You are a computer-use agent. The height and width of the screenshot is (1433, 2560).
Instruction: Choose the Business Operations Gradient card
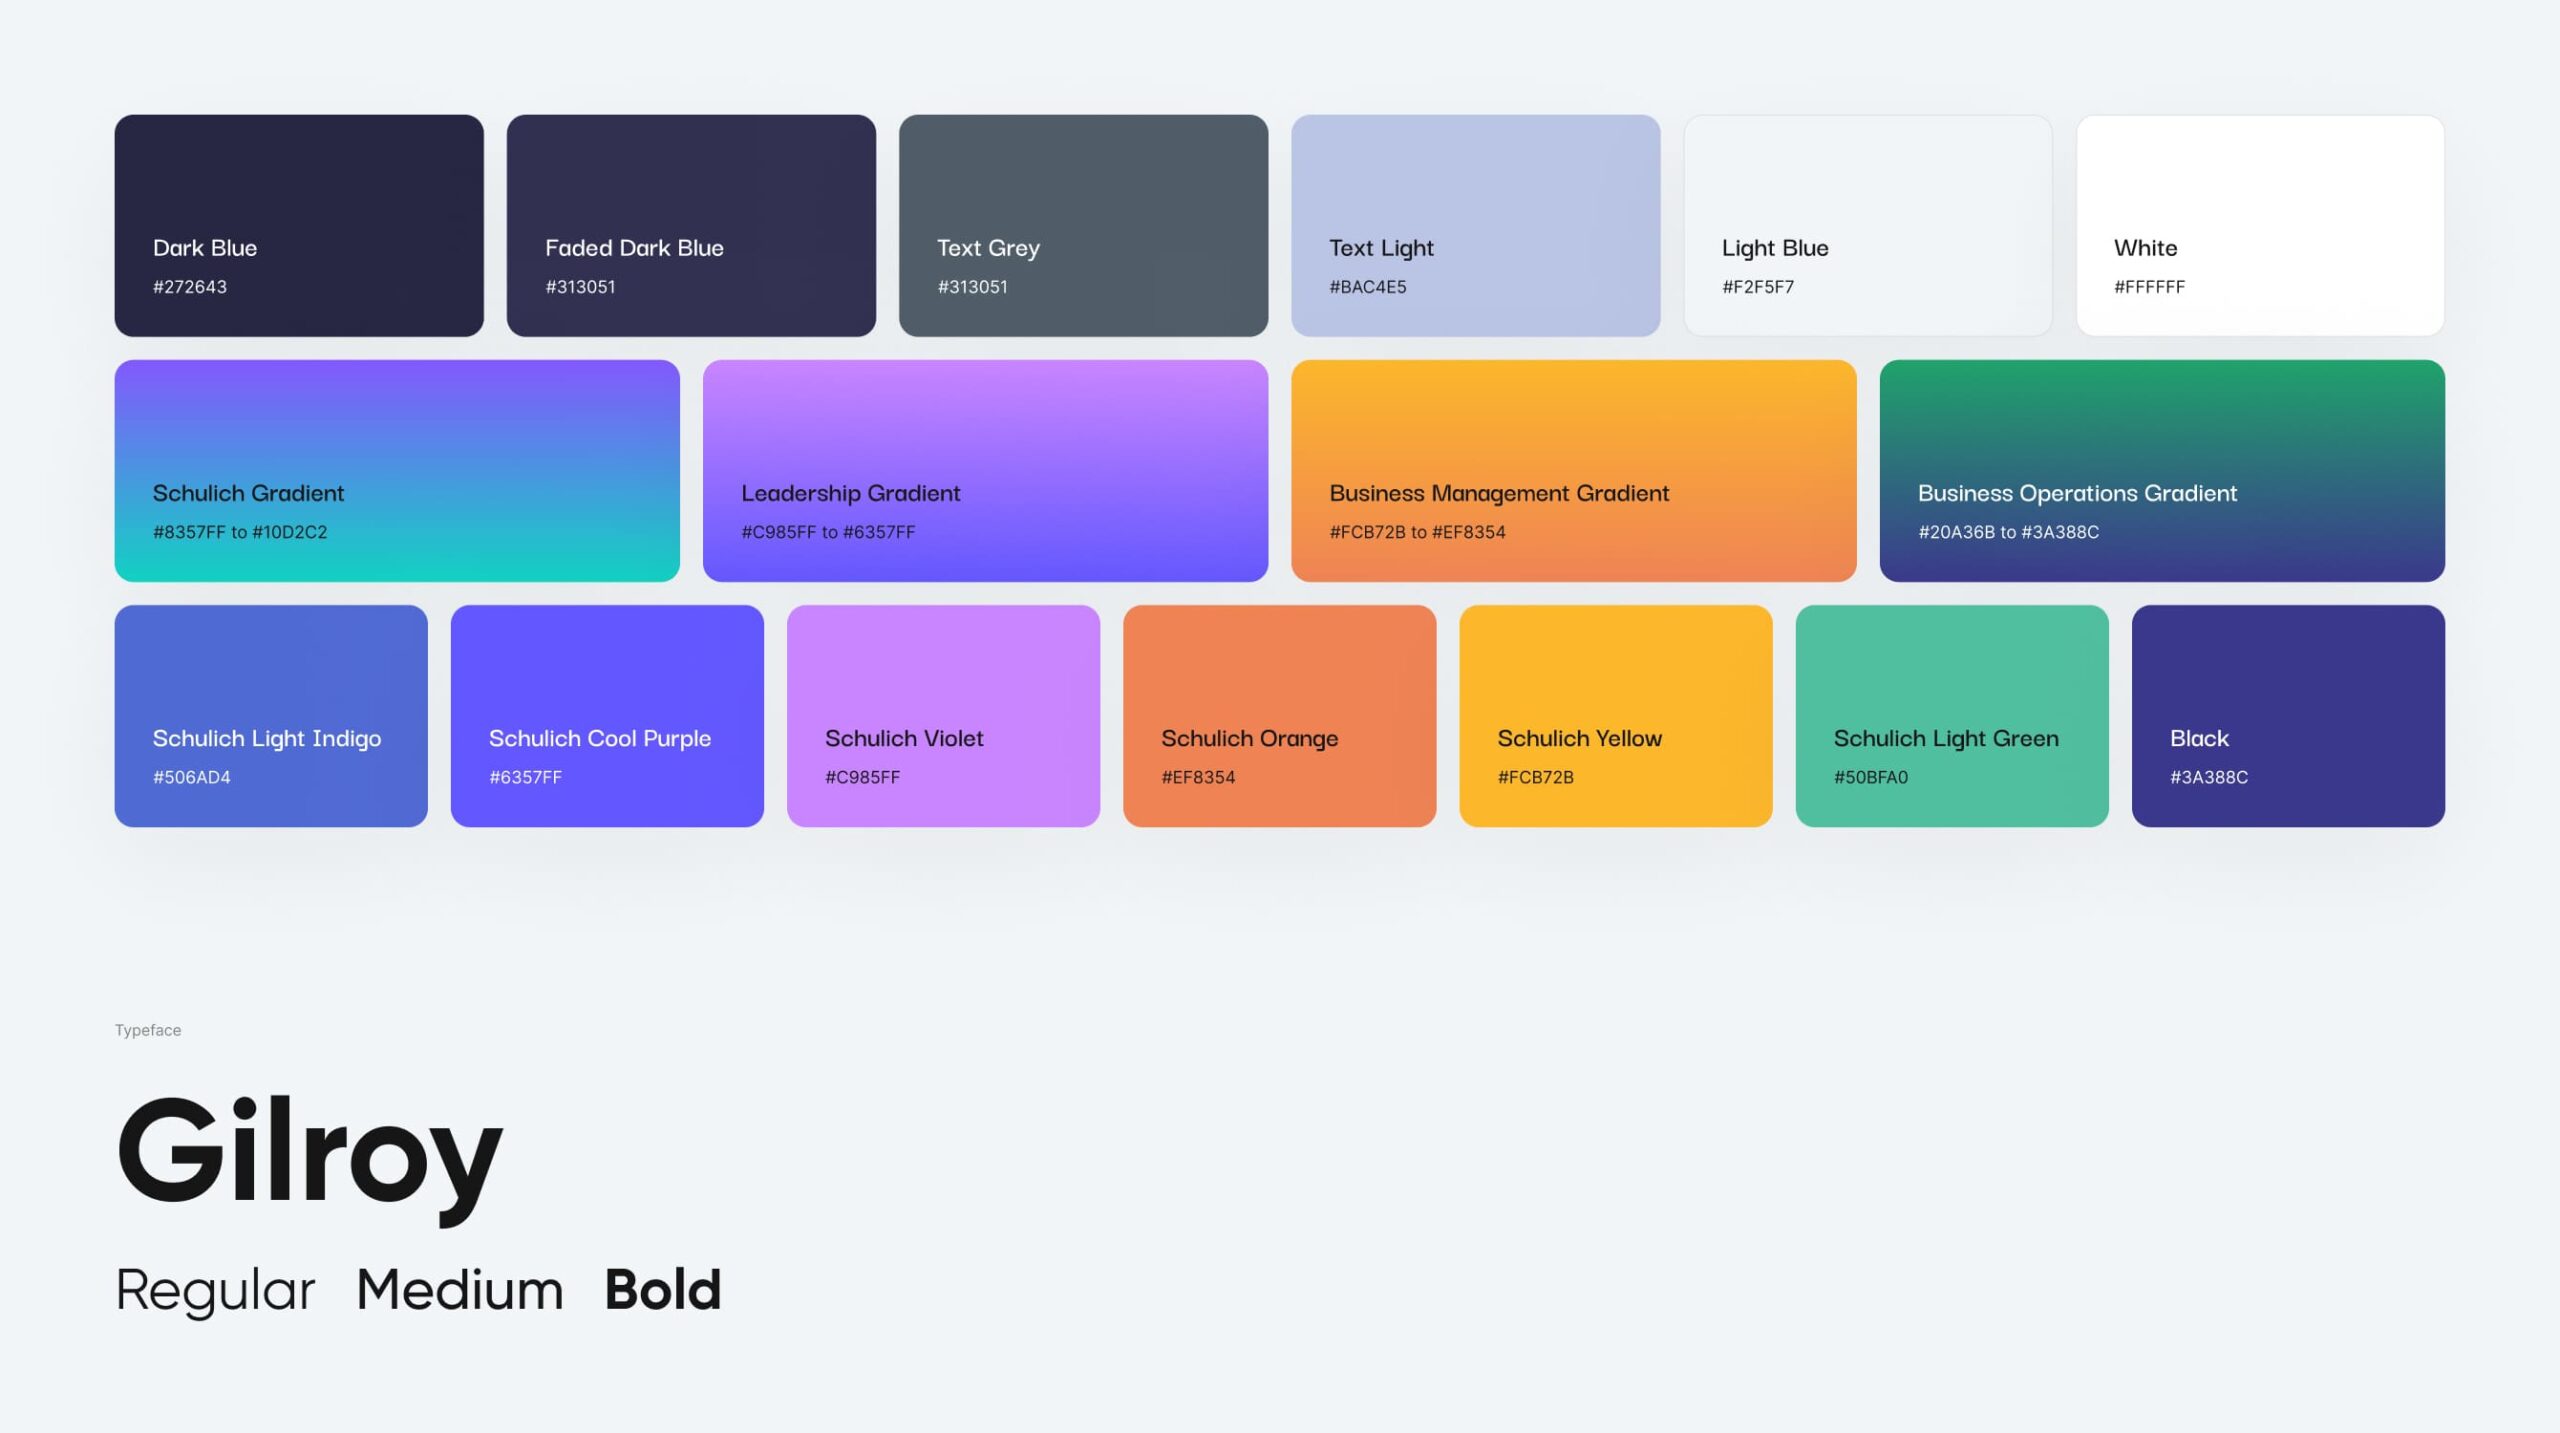(x=2162, y=471)
